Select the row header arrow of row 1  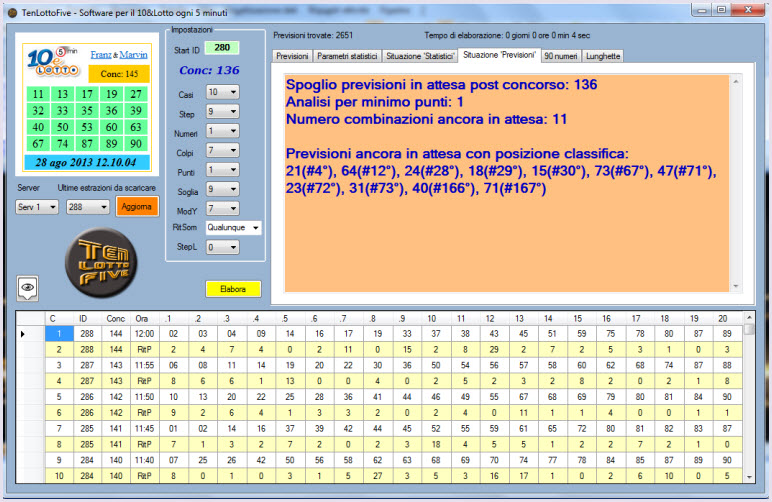30,334
